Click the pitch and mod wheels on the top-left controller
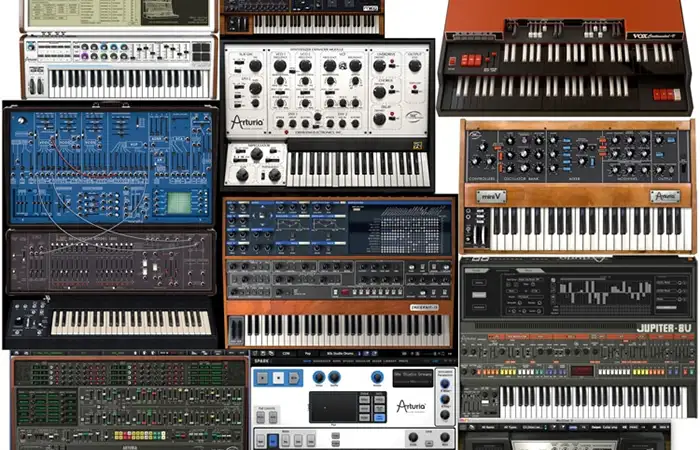700x450 pixels. tap(36, 87)
